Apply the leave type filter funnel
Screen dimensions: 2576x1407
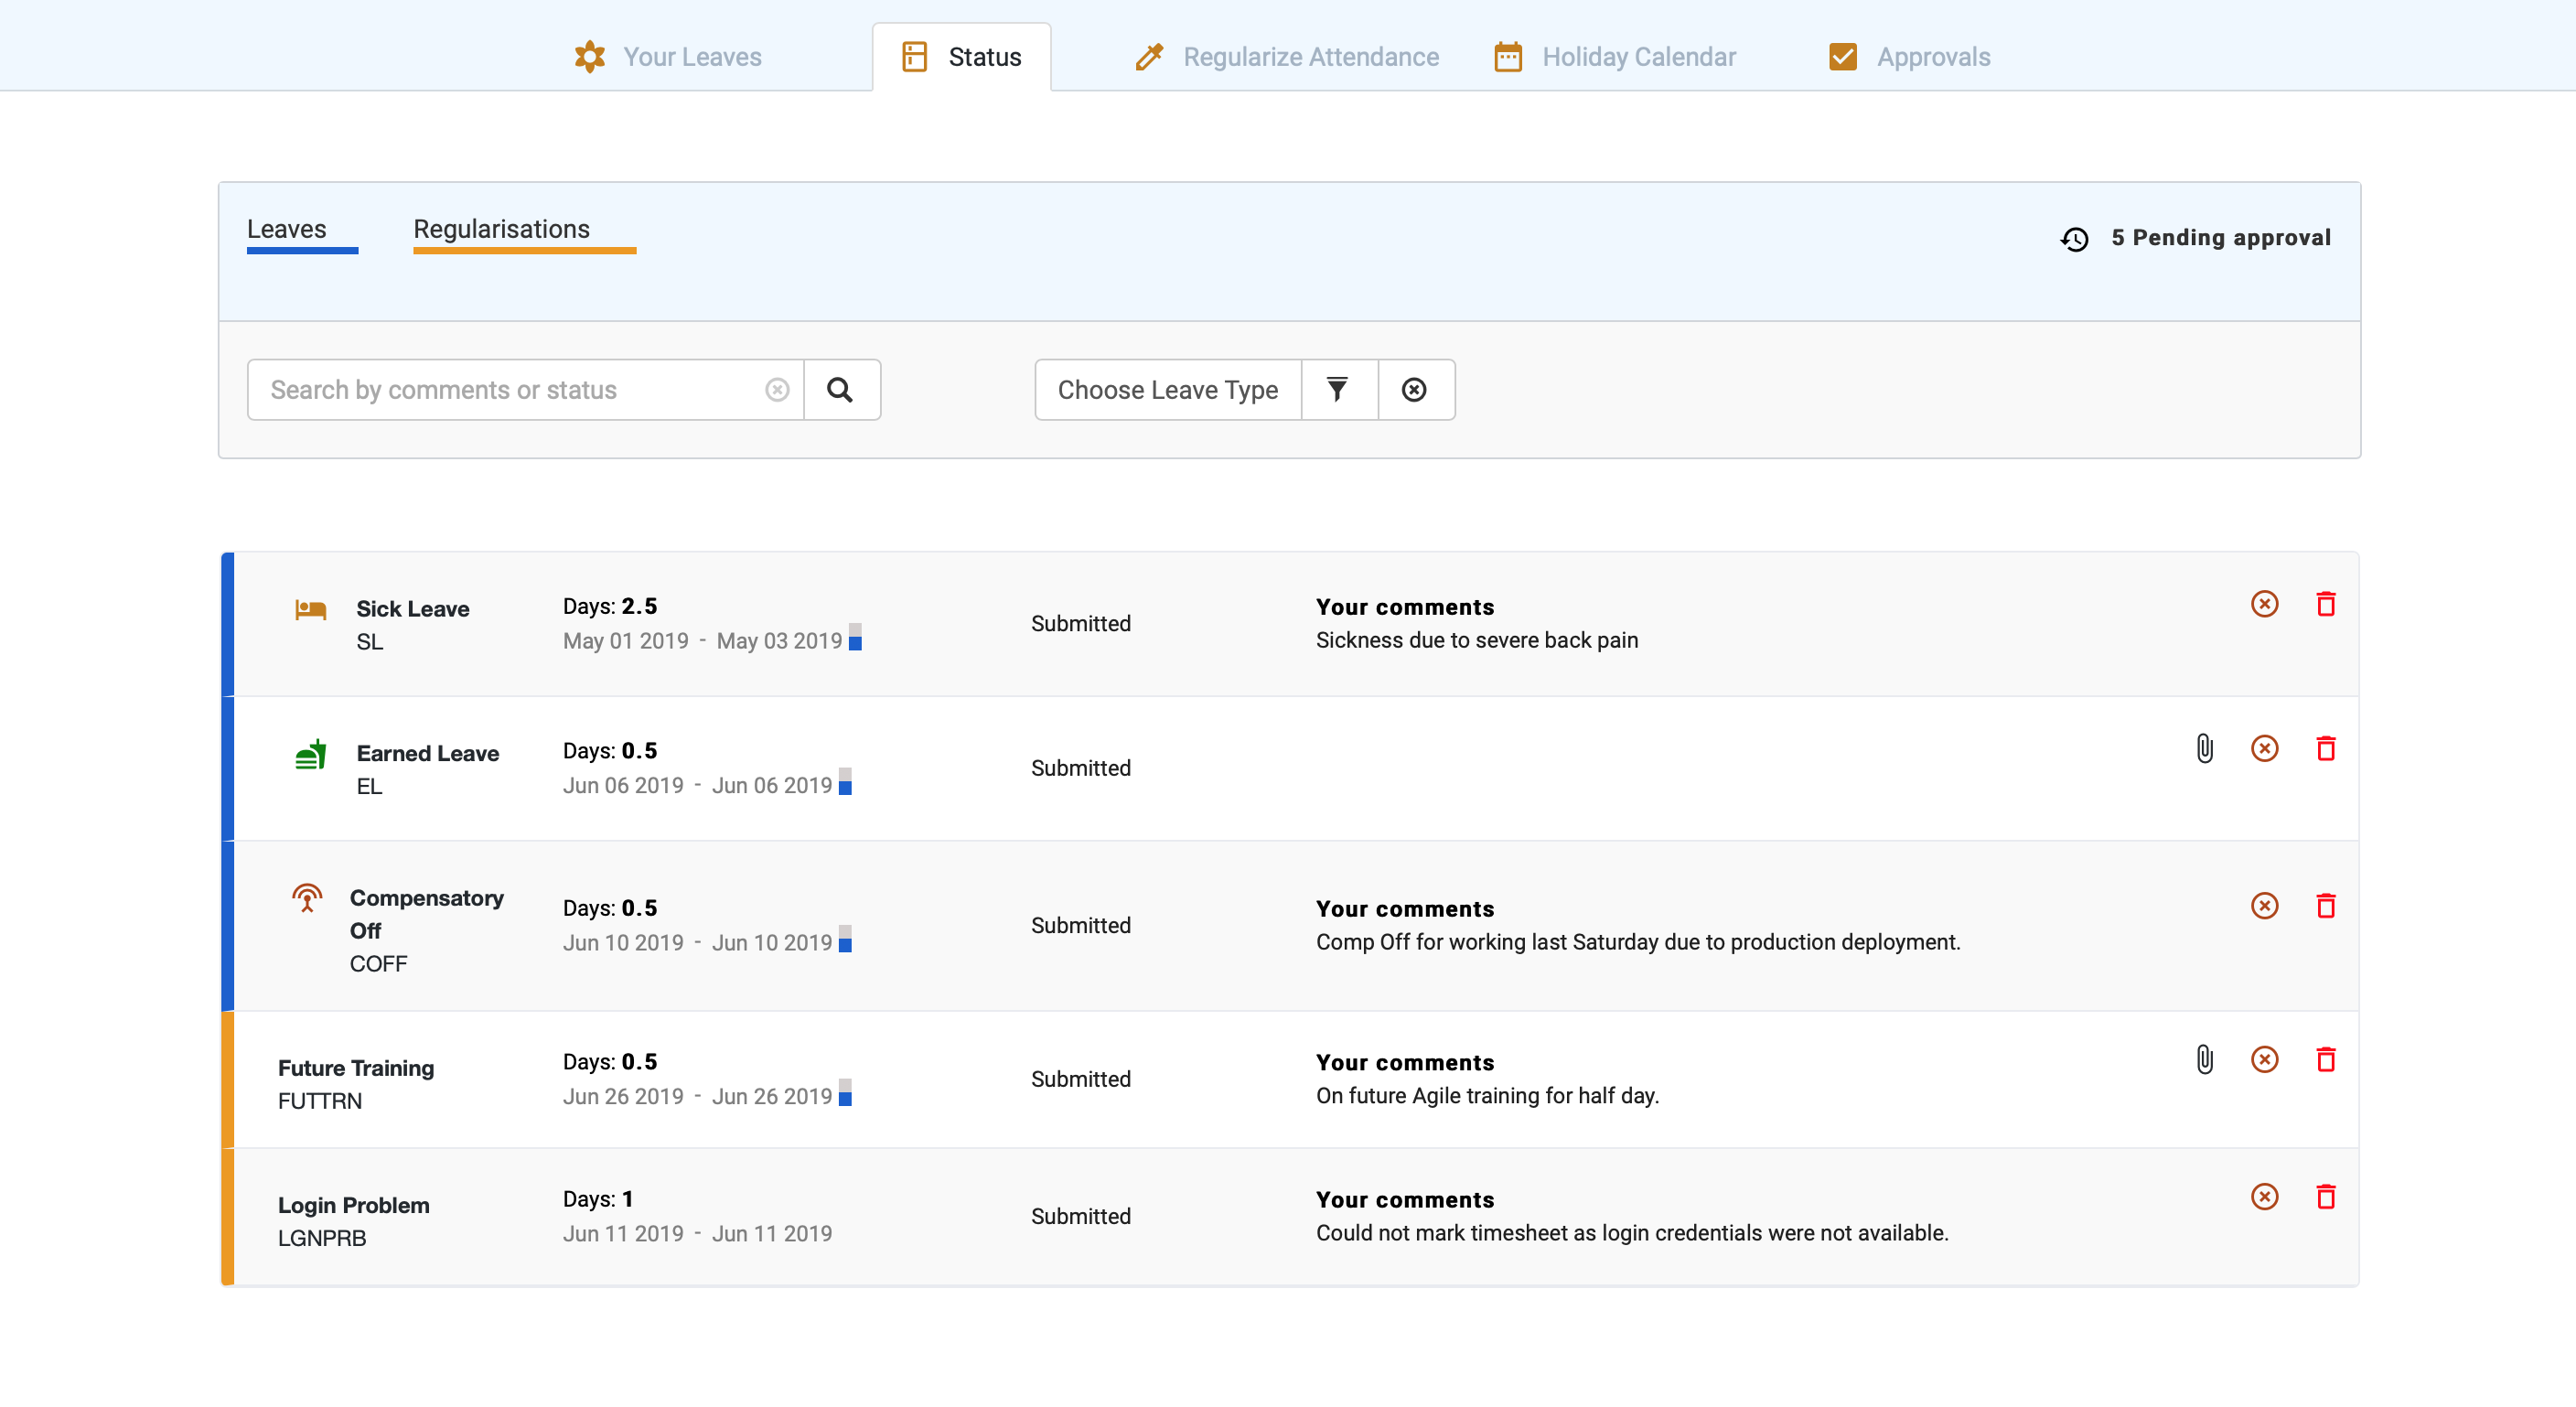[x=1339, y=390]
